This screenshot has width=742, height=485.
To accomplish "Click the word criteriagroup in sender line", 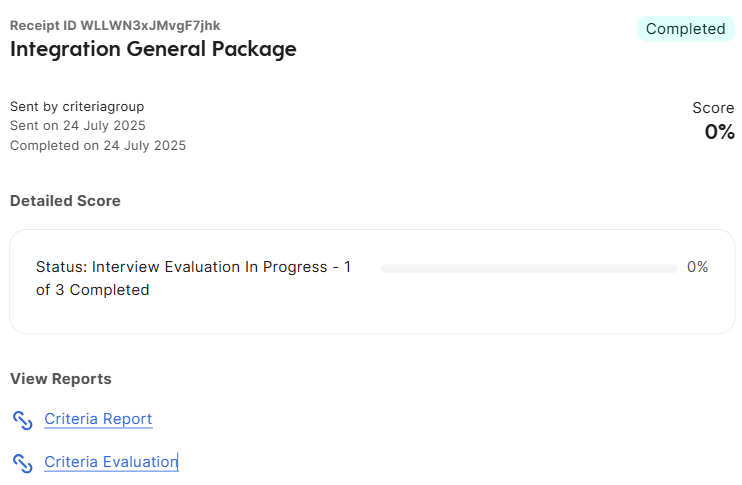I will pos(103,107).
